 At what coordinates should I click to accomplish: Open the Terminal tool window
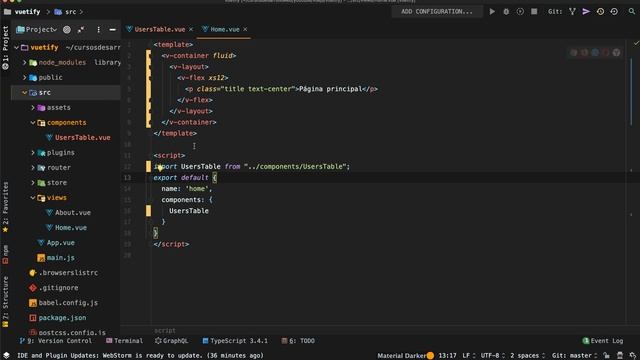click(x=124, y=341)
